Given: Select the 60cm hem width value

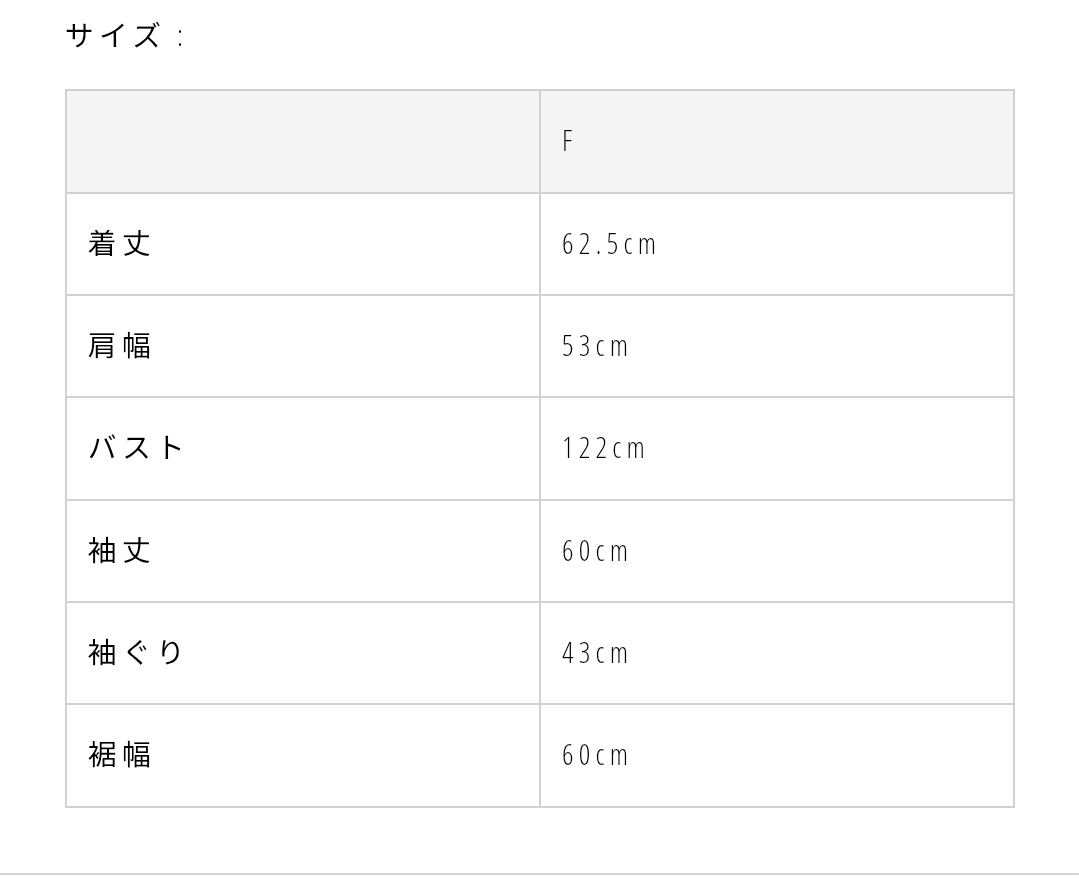Looking at the screenshot, I should 595,756.
